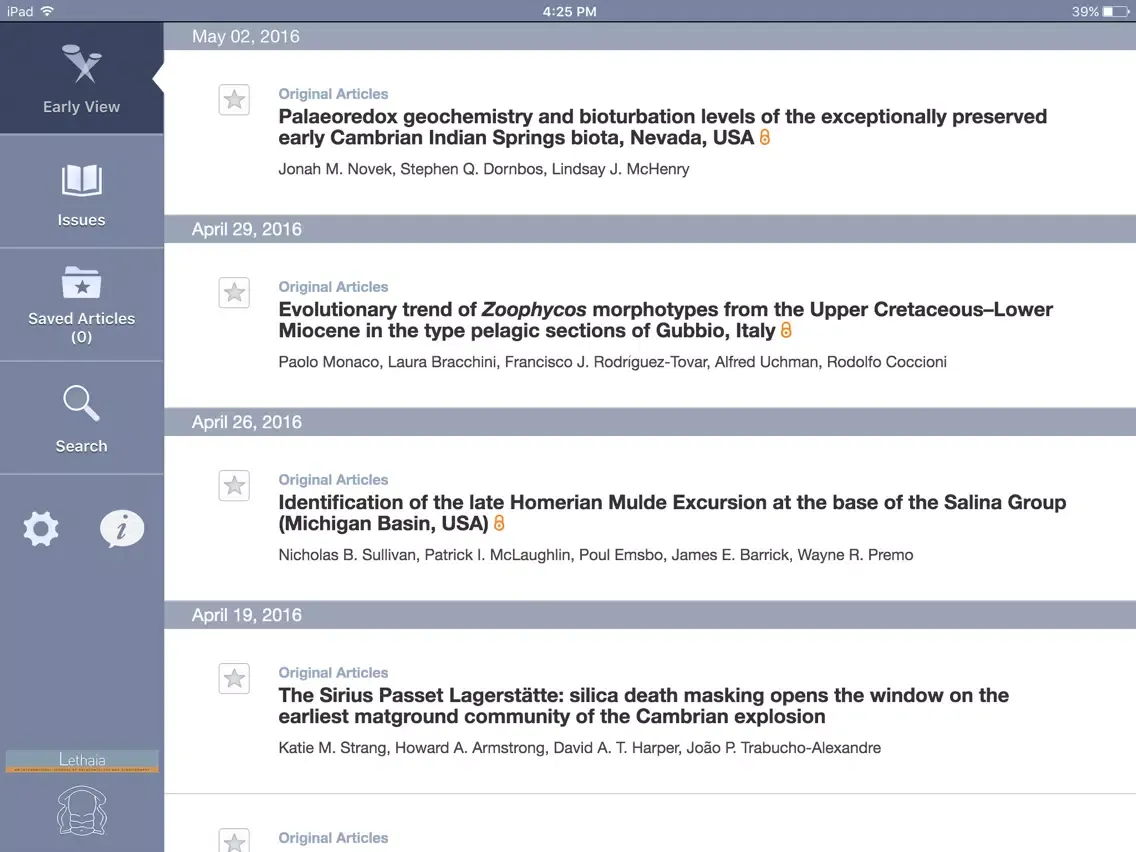Star the Sirius Passet Lagerstätte article
Viewport: 1136px width, 852px height.
[x=234, y=679]
